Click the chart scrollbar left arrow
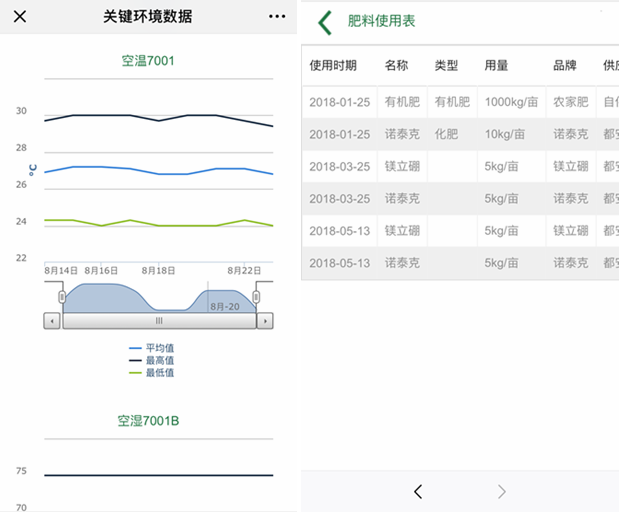 52,321
